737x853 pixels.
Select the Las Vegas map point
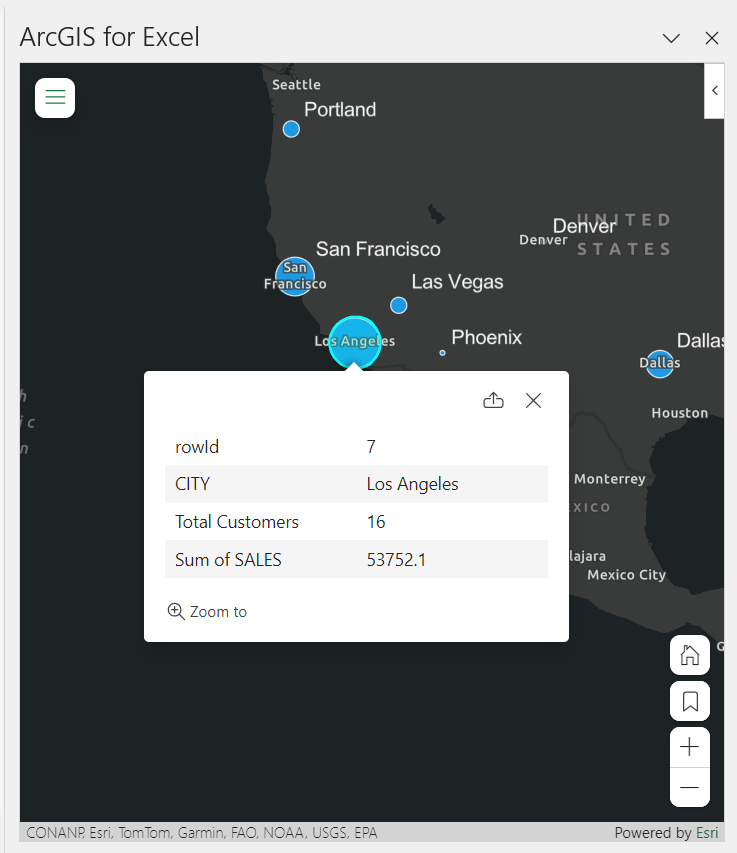399,305
